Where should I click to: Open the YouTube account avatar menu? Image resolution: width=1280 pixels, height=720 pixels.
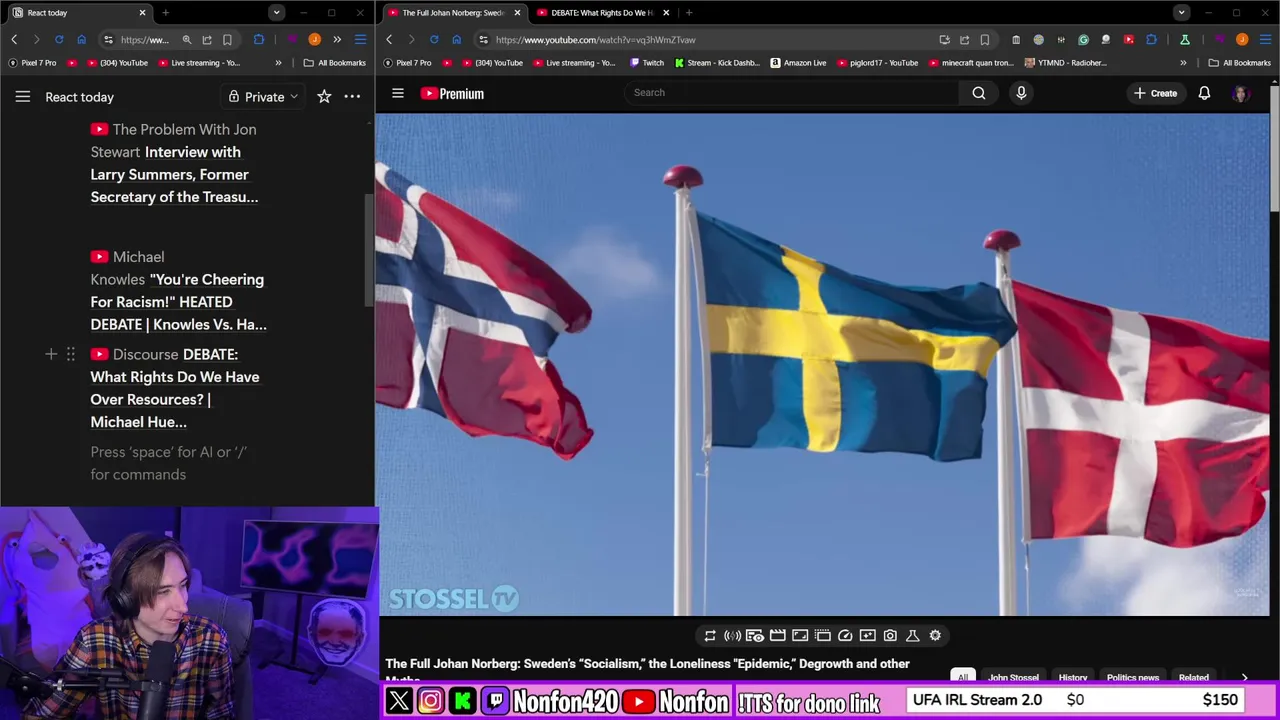tap(1241, 93)
